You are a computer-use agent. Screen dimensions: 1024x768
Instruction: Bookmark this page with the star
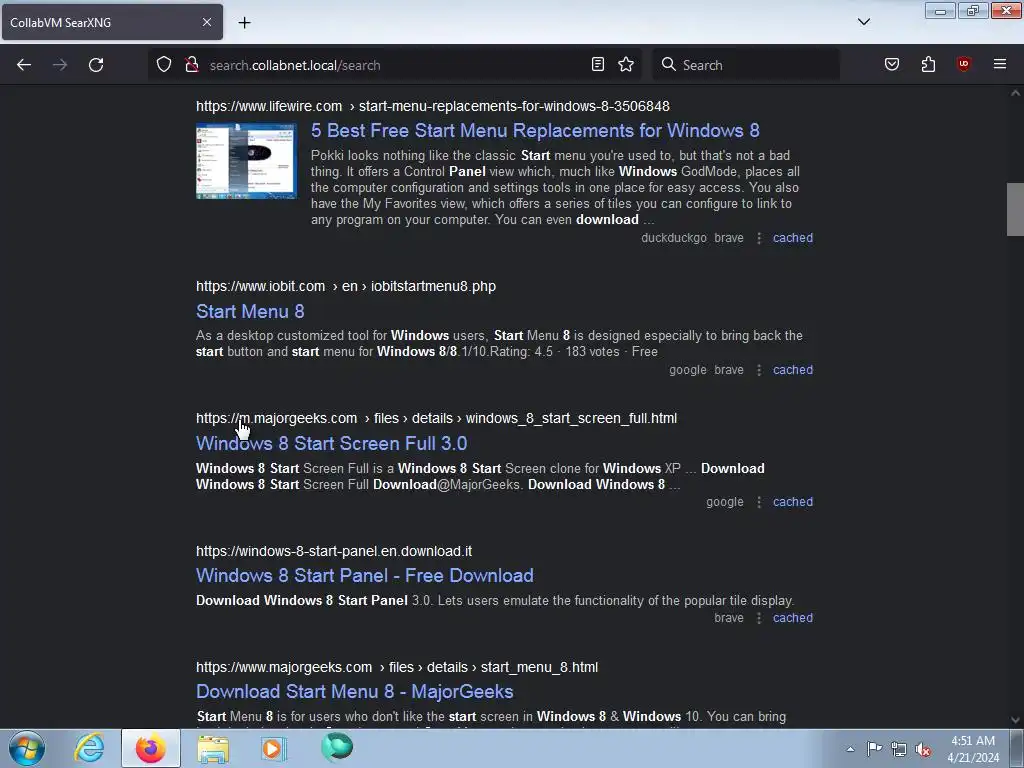pyautogui.click(x=626, y=64)
